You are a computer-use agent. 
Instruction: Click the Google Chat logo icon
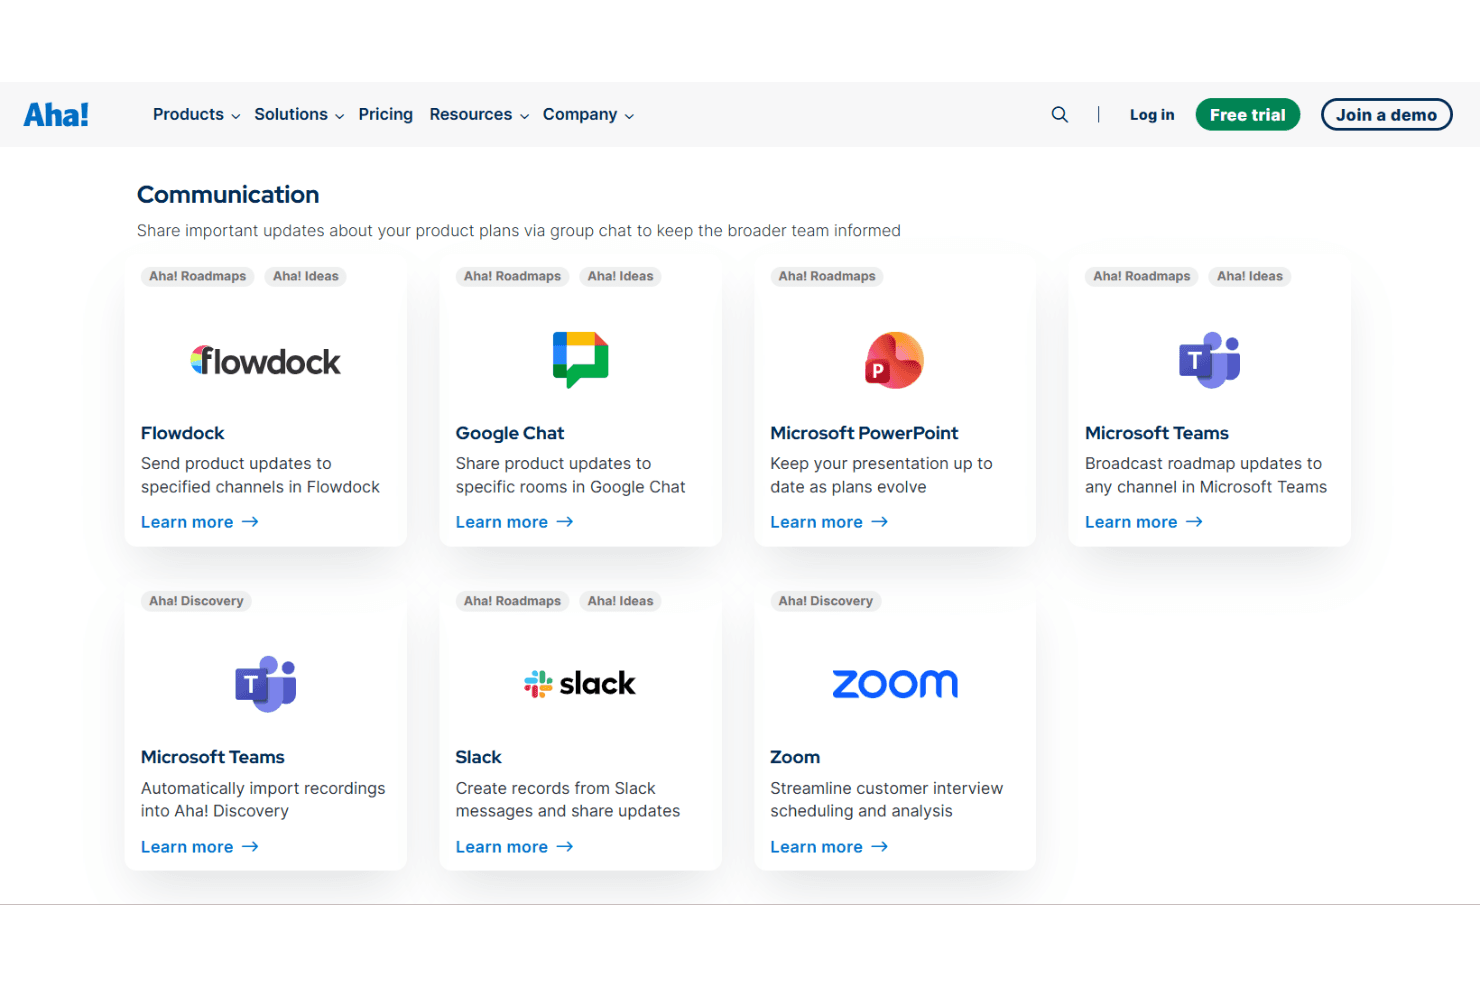[580, 360]
